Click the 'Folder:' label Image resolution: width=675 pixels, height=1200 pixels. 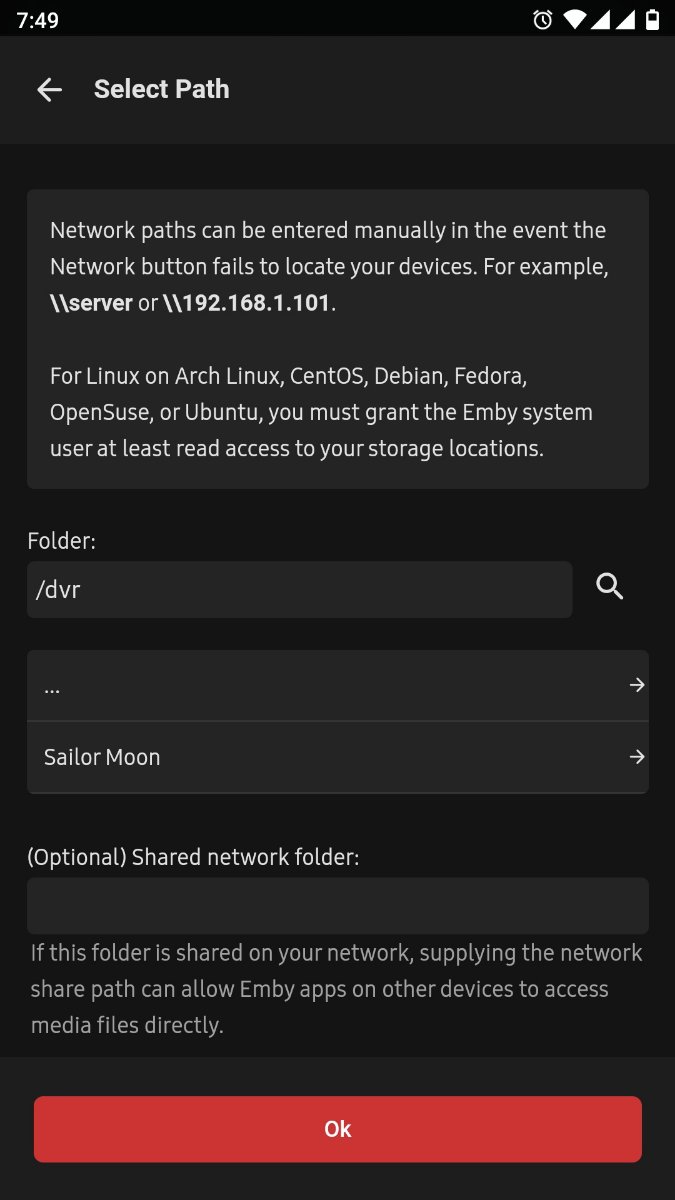click(61, 541)
